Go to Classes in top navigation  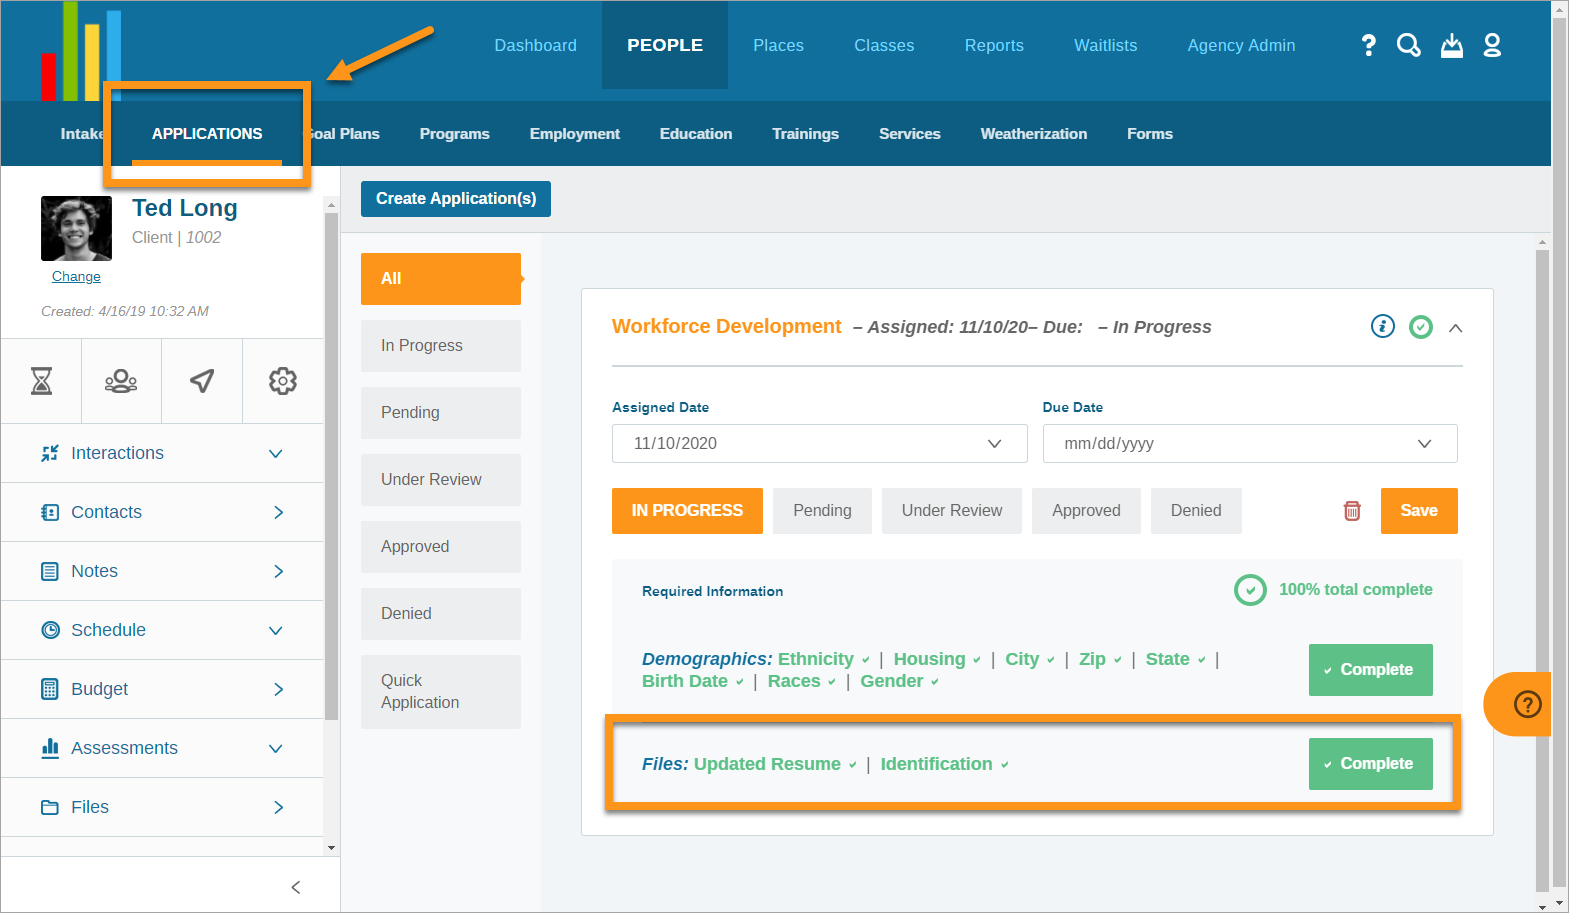[884, 45]
